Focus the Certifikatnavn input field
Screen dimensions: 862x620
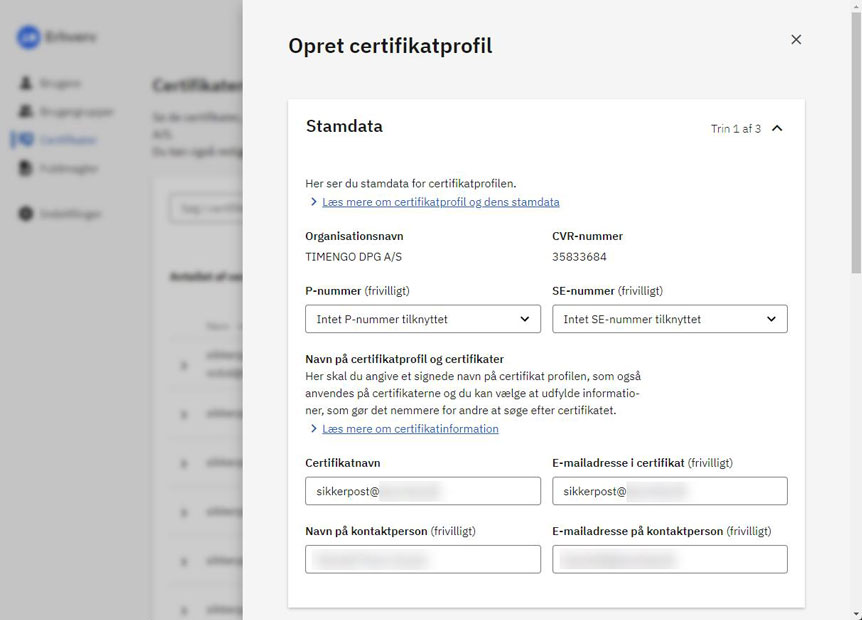[x=423, y=491]
